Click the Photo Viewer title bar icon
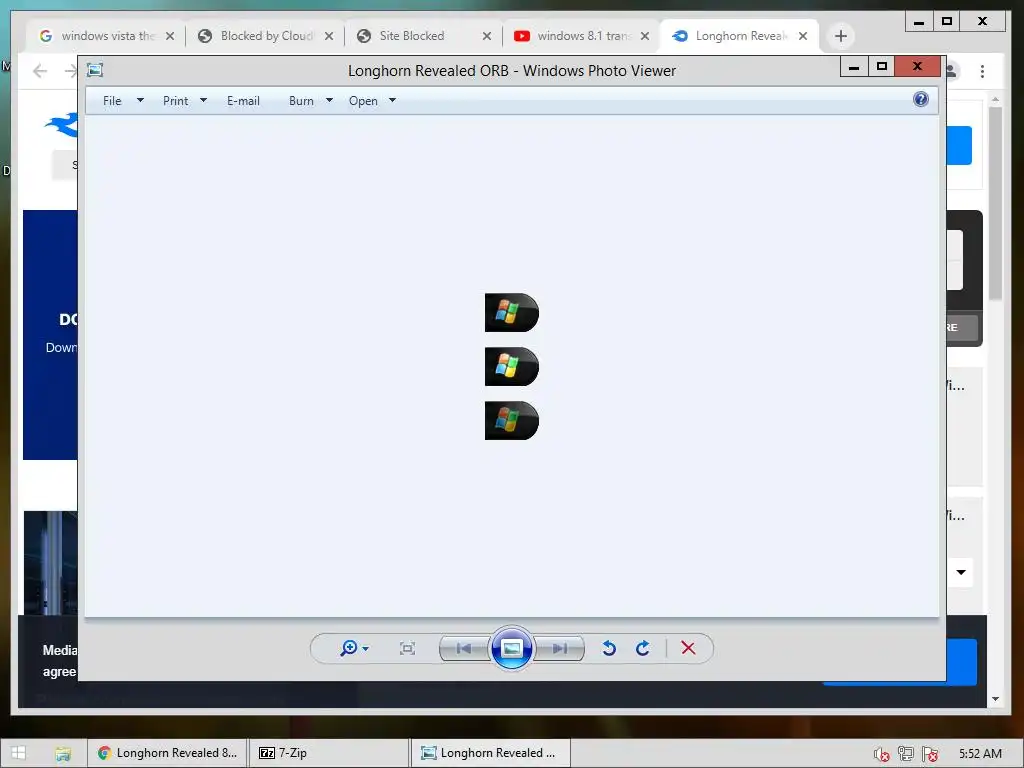Image resolution: width=1024 pixels, height=768 pixels. [x=95, y=70]
